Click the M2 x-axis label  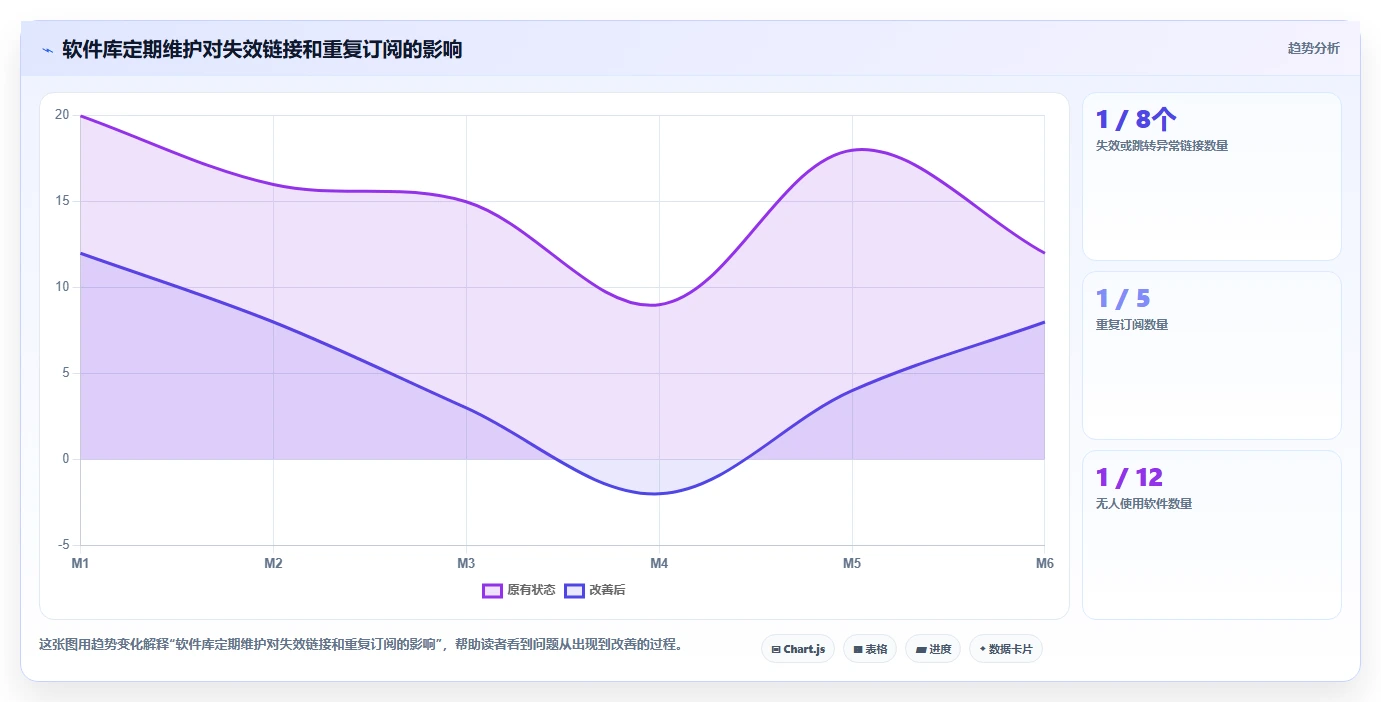coord(273,563)
